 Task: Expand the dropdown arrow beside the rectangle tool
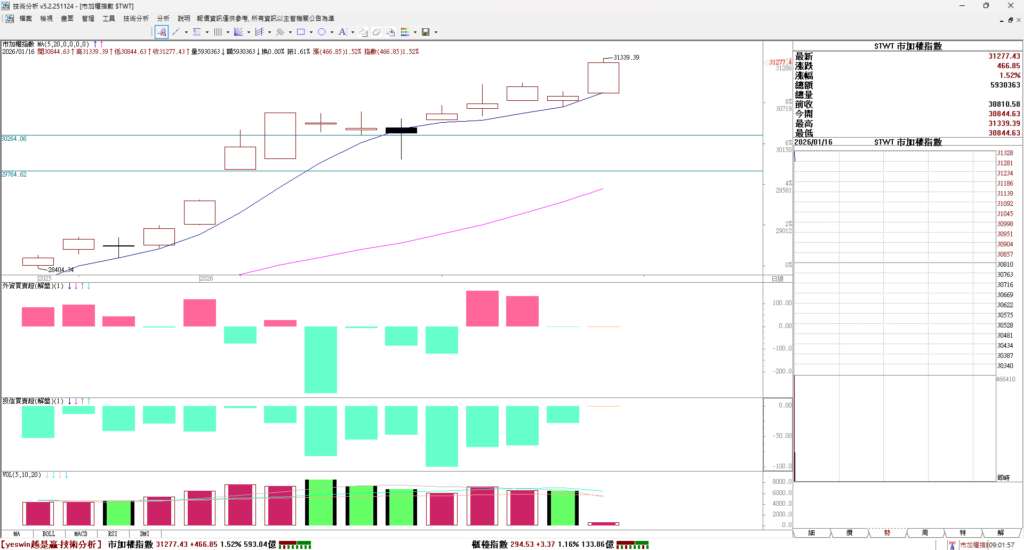(x=311, y=32)
